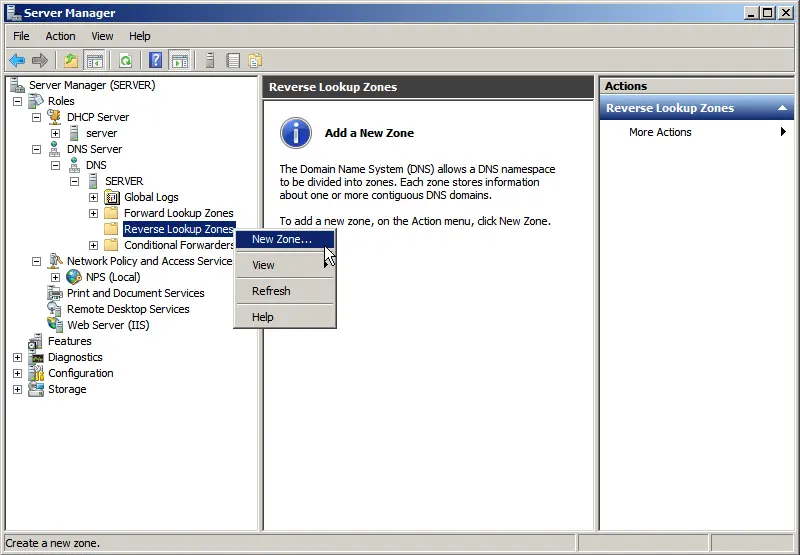Expand the Diagnostics node

click(17, 357)
